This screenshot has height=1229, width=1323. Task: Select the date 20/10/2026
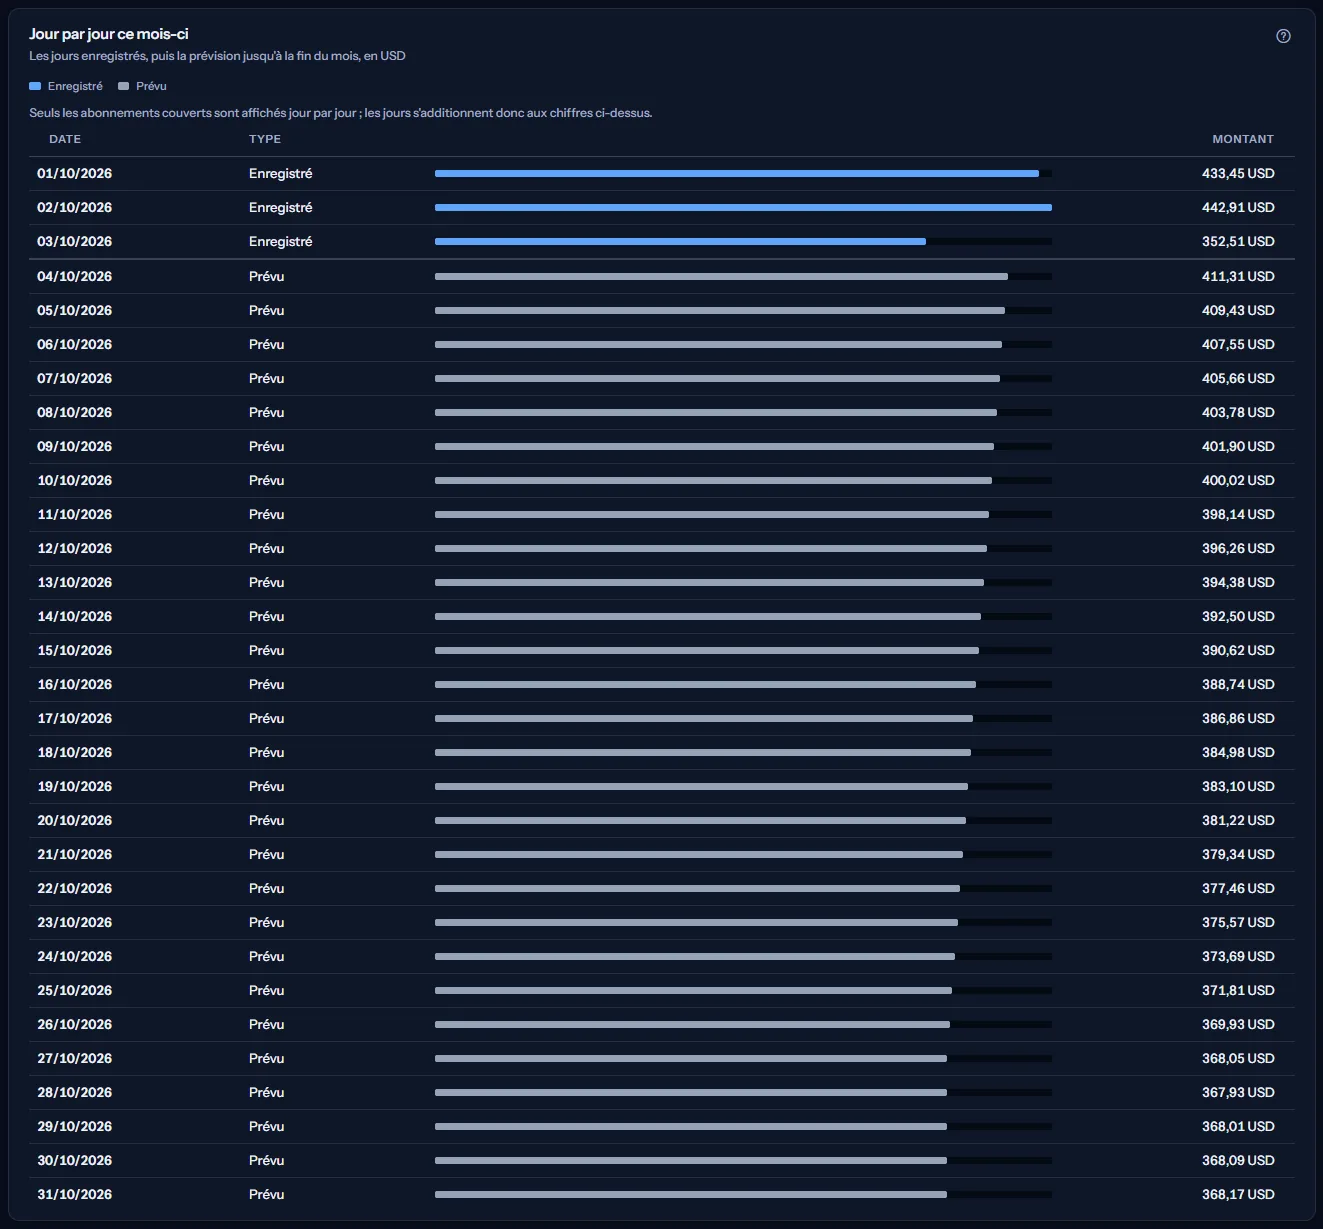point(75,820)
